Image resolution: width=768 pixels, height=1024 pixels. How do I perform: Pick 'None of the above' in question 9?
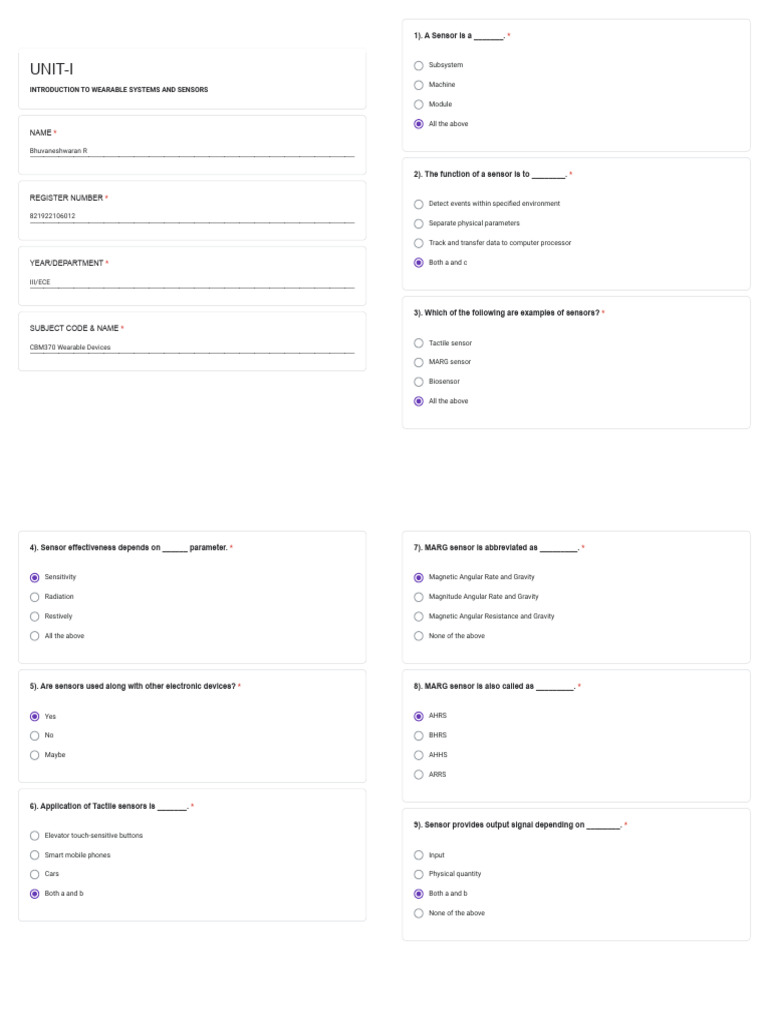pos(419,914)
